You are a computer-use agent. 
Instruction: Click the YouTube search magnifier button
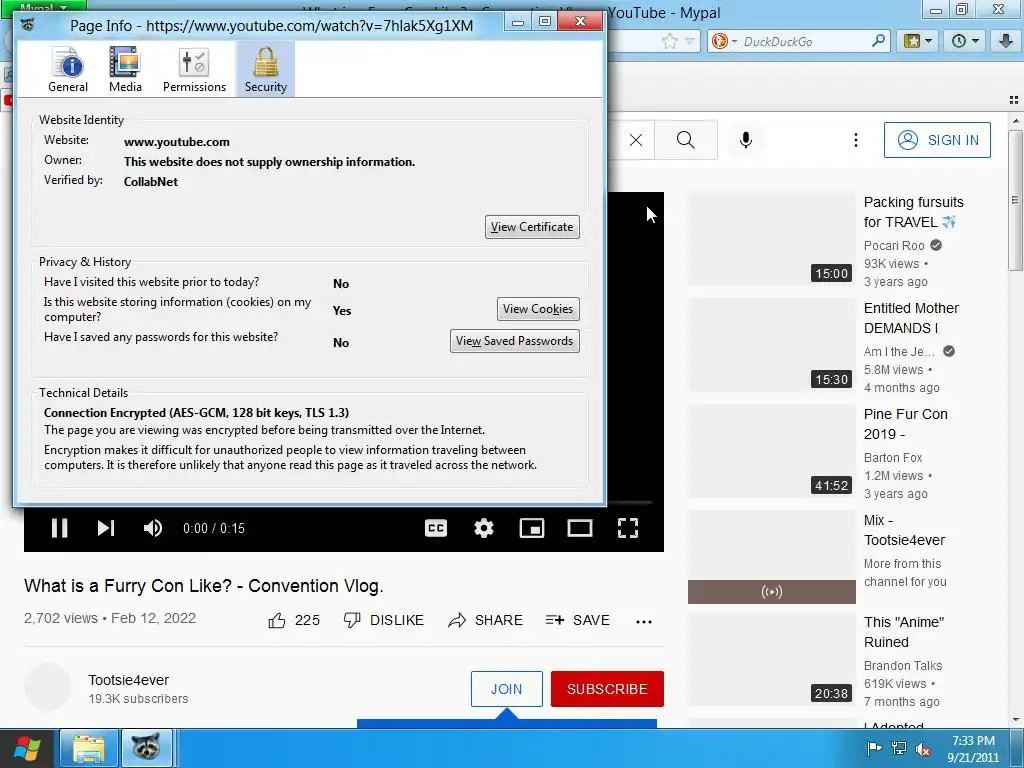686,140
